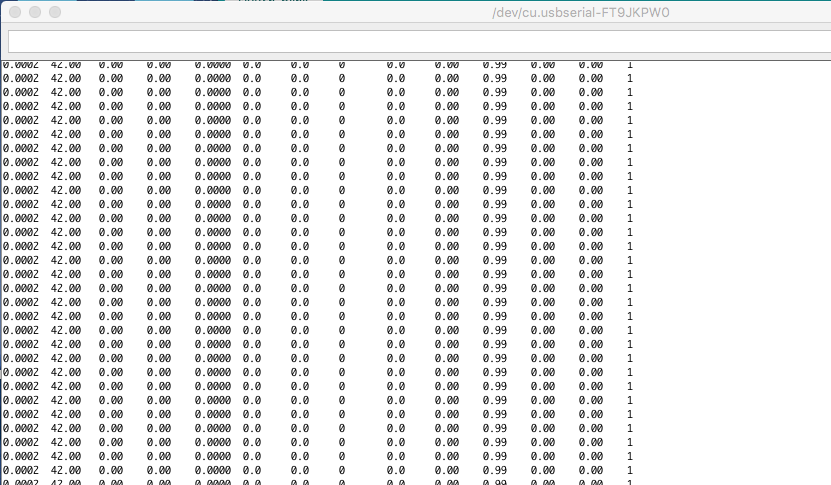
Task: Click the lone integer 0 in the first complete row
Action: tap(342, 78)
